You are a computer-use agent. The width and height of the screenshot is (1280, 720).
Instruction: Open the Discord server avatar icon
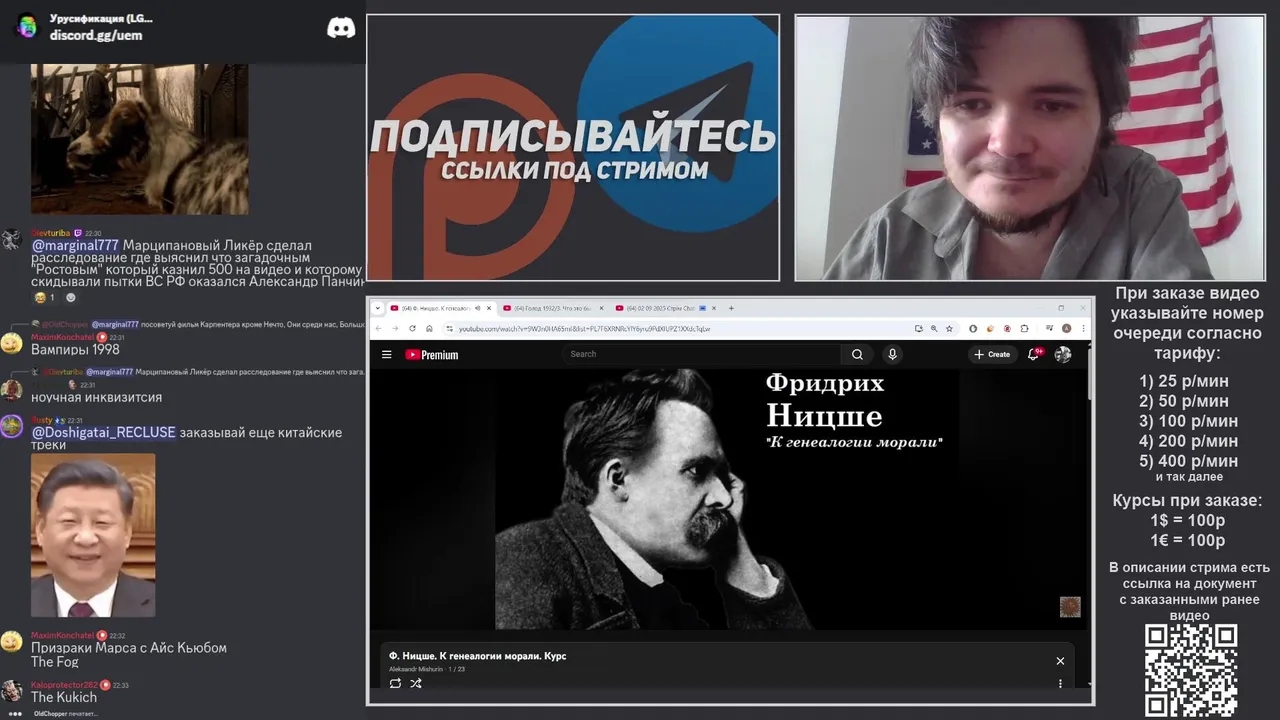(x=27, y=27)
